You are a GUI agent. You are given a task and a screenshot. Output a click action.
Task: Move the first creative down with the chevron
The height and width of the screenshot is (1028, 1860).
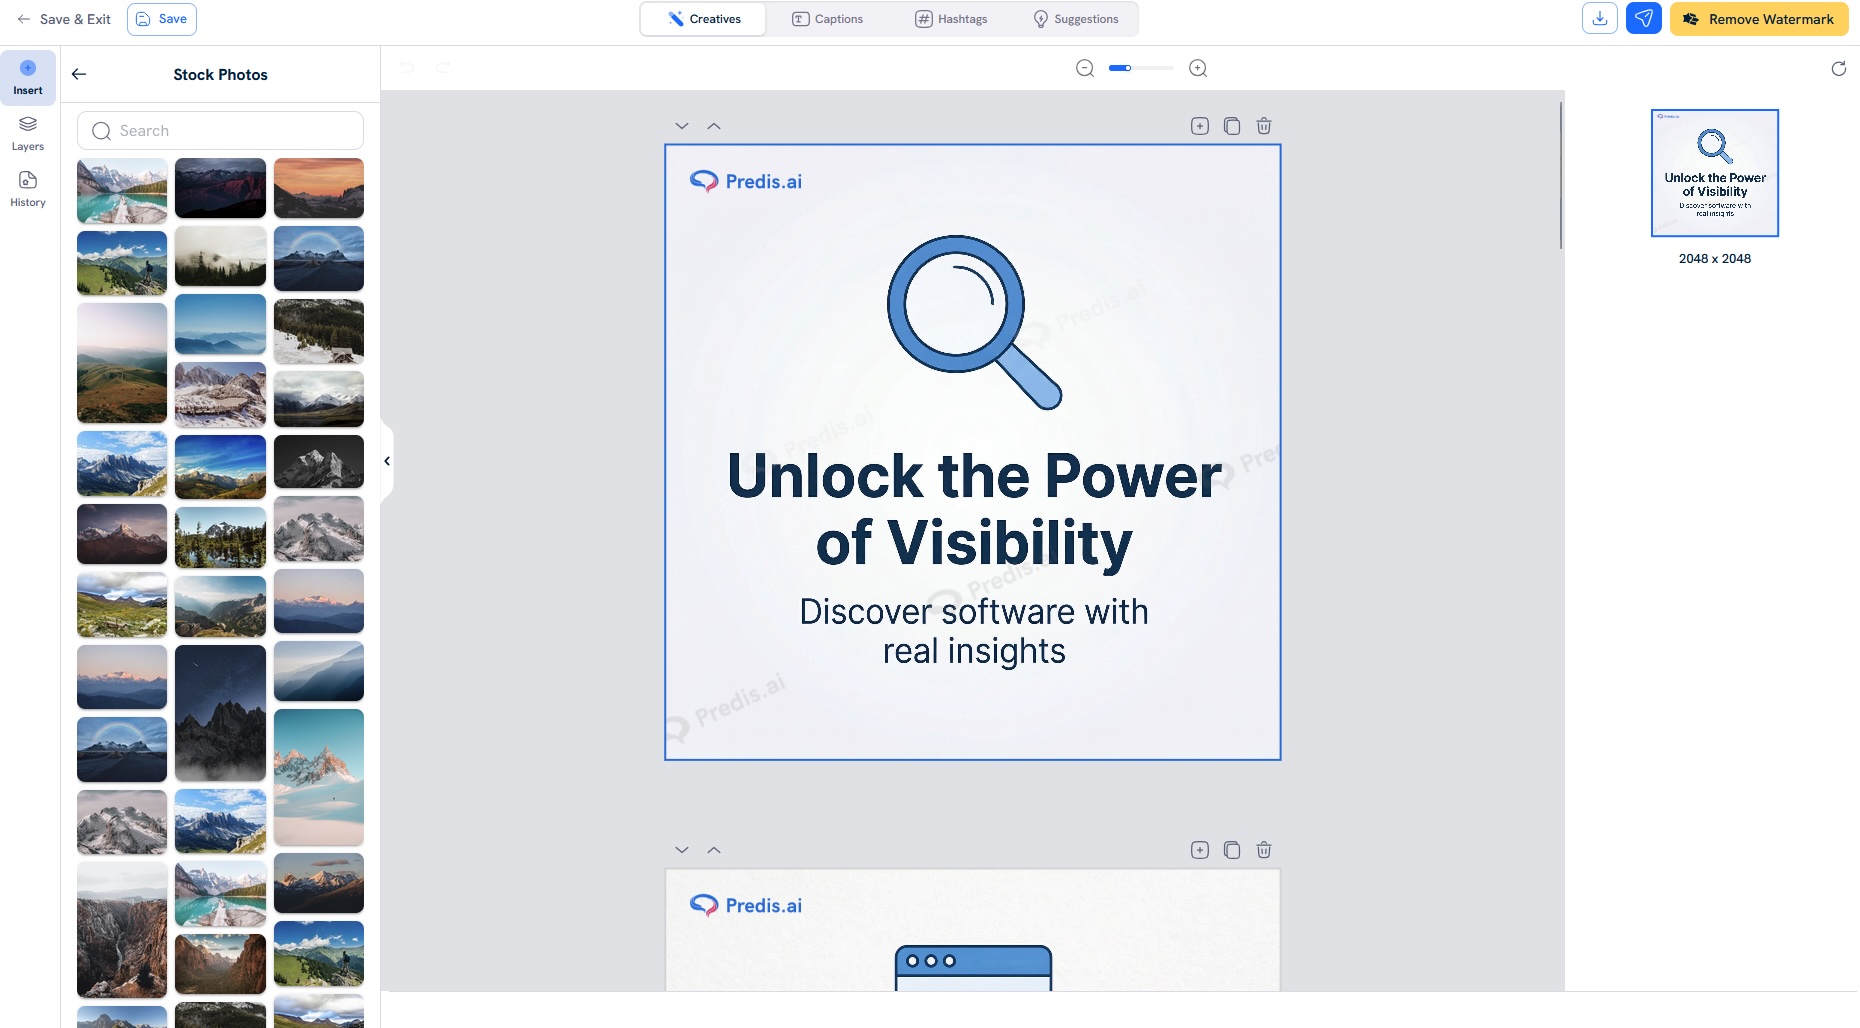pos(682,125)
